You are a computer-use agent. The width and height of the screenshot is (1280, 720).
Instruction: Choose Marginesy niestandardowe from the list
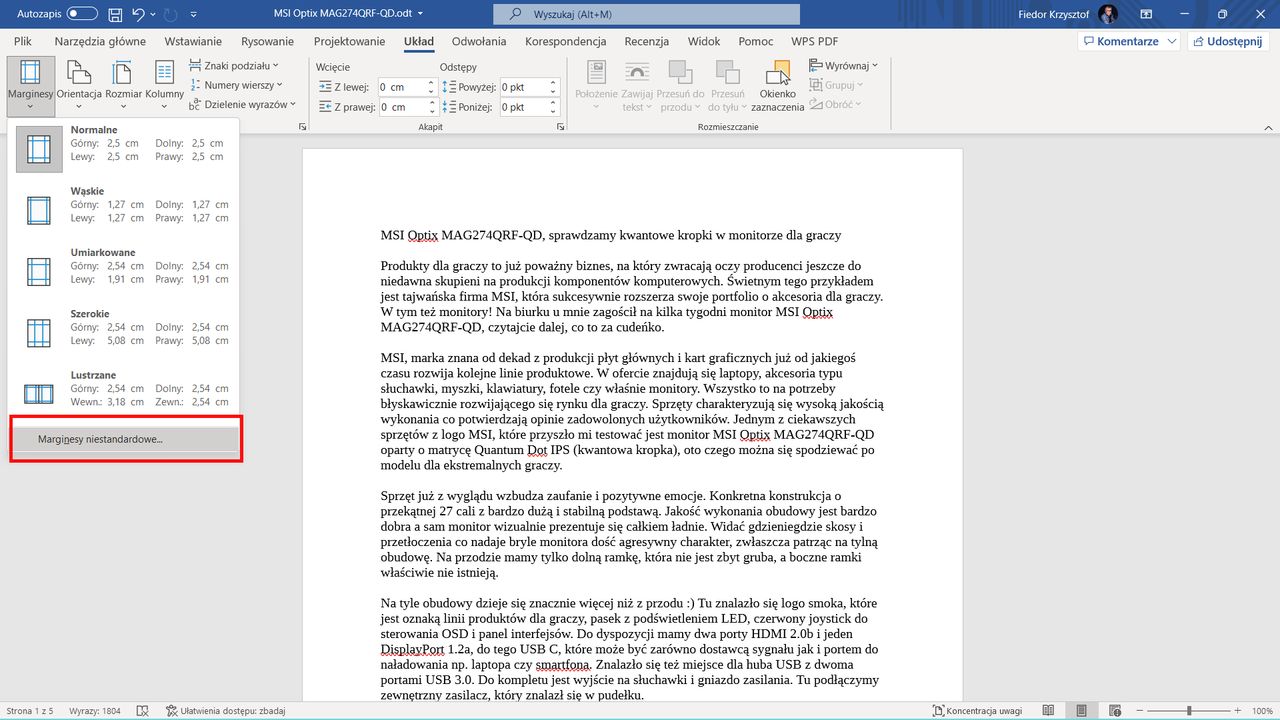point(100,438)
